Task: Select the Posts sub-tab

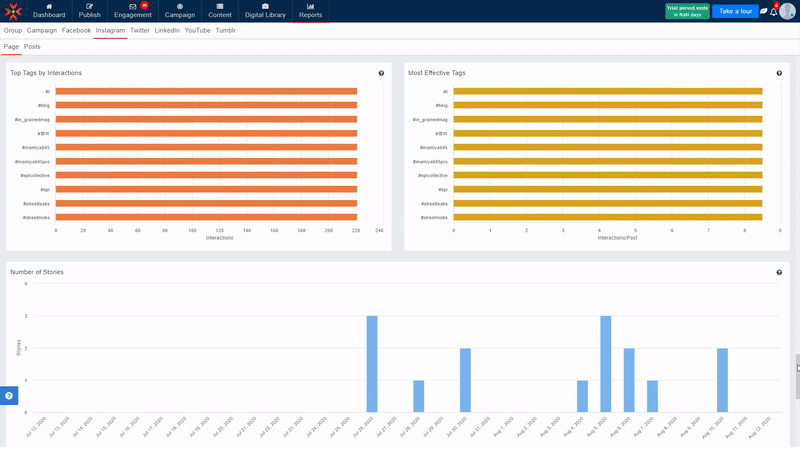Action: pyautogui.click(x=32, y=46)
